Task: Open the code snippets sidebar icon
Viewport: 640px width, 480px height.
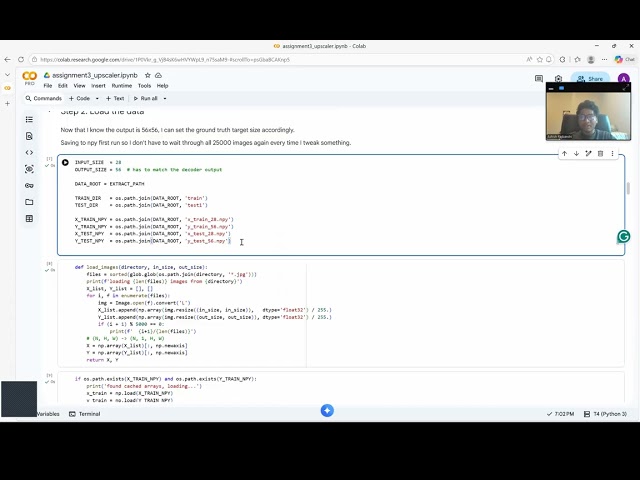Action: tap(29, 153)
